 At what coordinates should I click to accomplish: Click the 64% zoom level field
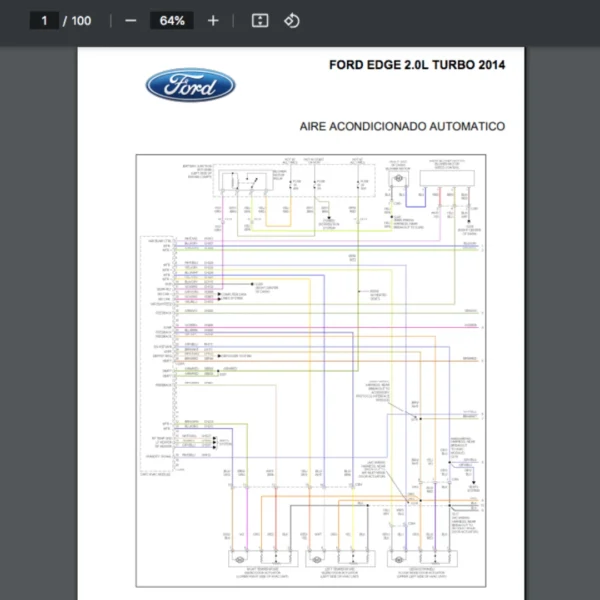pyautogui.click(x=171, y=20)
